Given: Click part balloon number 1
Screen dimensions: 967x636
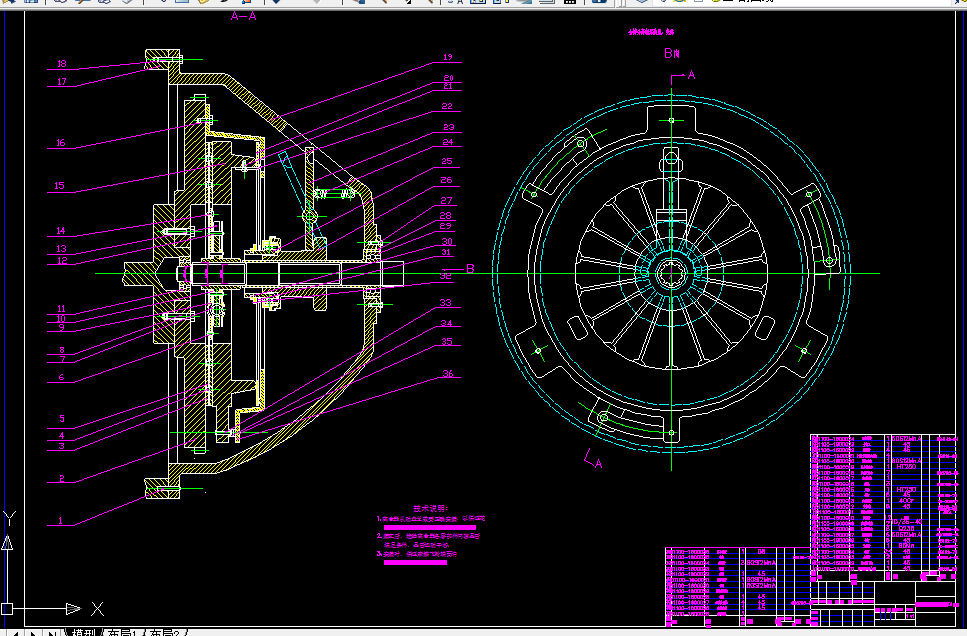Looking at the screenshot, I should 60,521.
